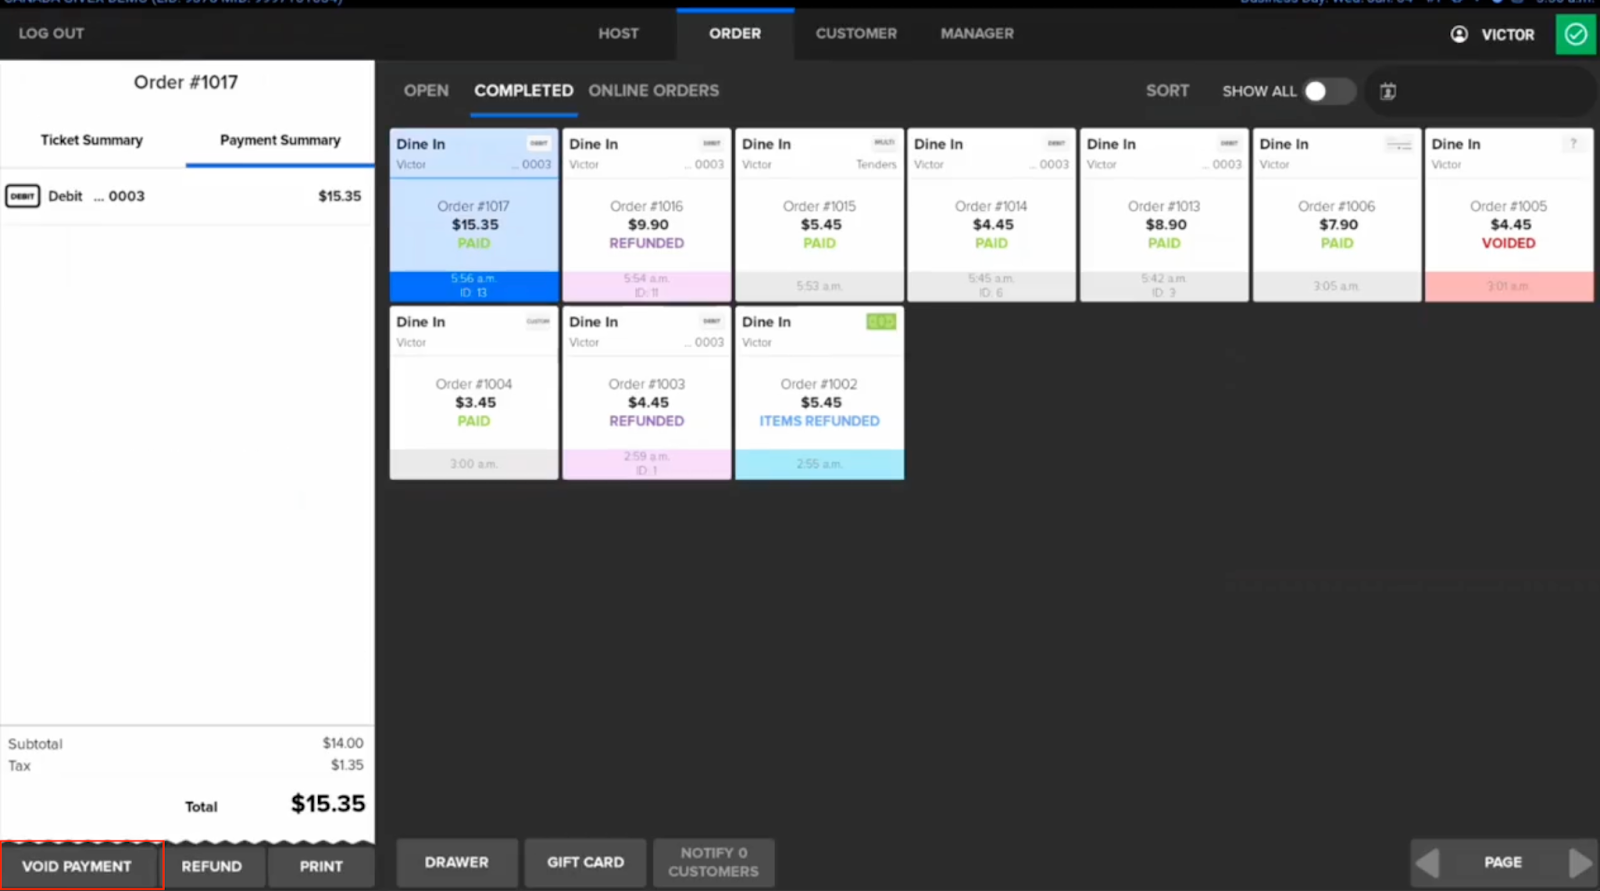Go to the next page arrow
This screenshot has height=891, width=1600.
point(1579,862)
